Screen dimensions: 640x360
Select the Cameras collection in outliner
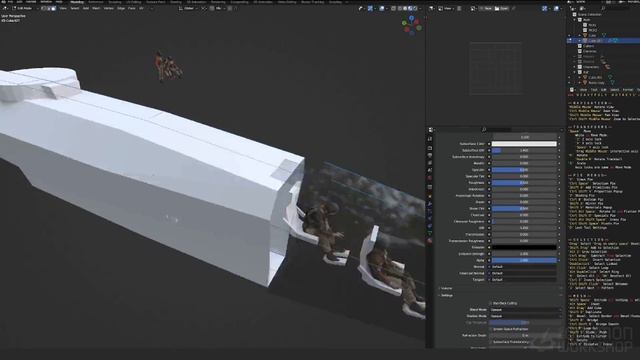589,51
